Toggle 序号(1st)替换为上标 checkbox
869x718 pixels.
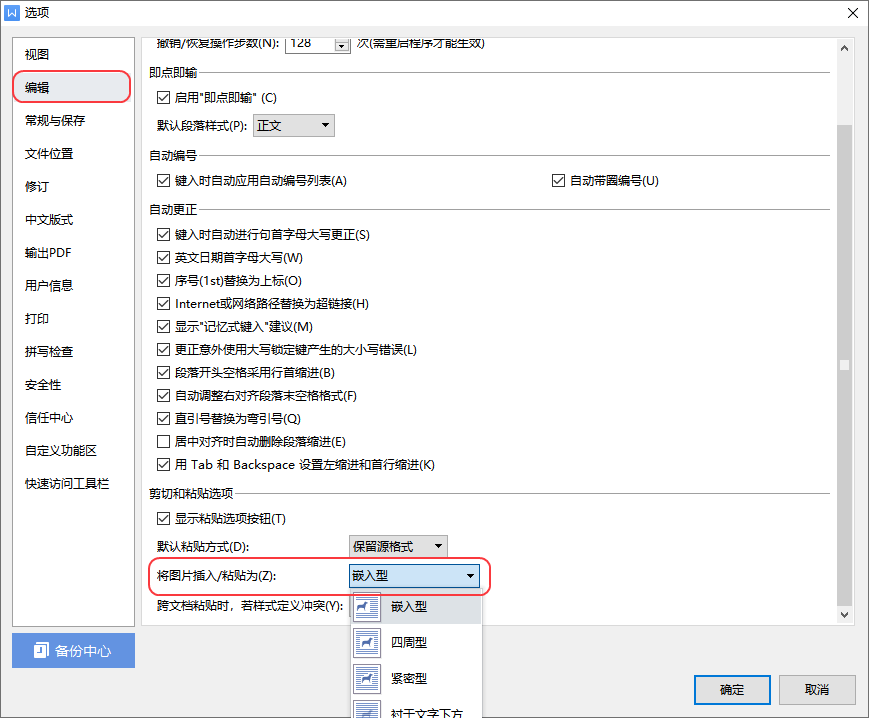click(163, 281)
